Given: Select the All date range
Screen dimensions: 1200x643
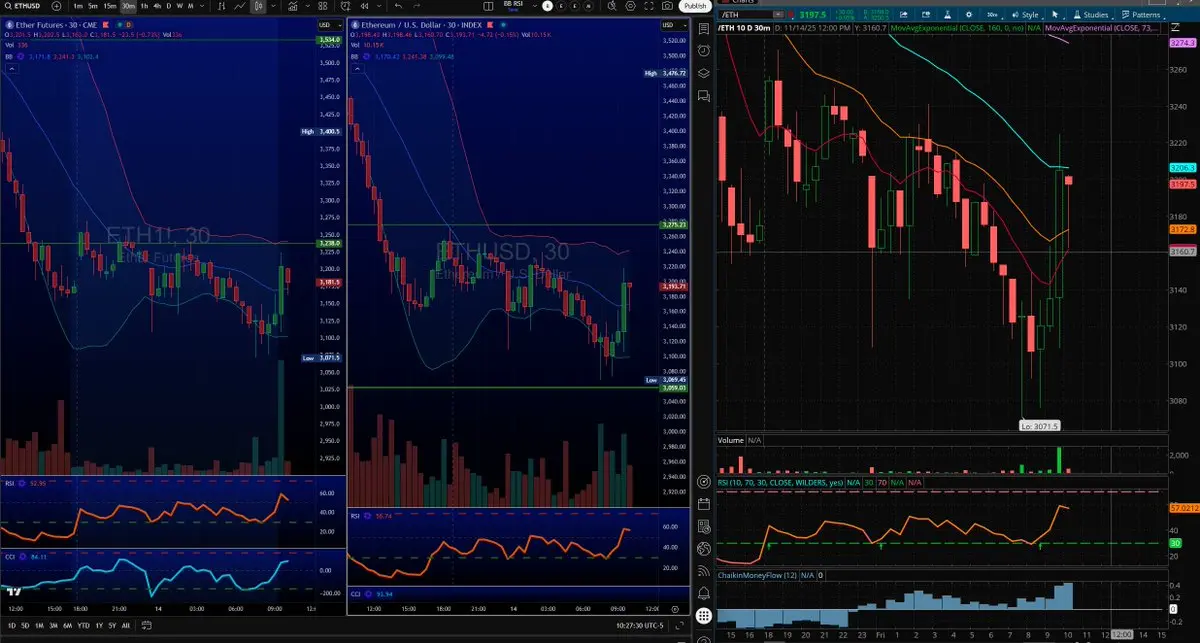Looking at the screenshot, I should point(125,625).
